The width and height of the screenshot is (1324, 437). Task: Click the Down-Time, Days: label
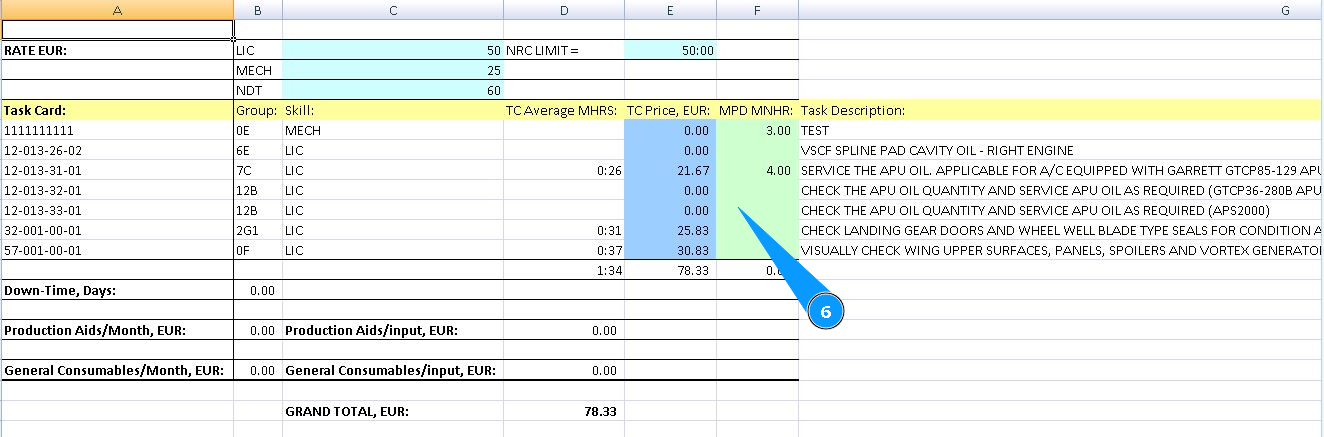117,290
